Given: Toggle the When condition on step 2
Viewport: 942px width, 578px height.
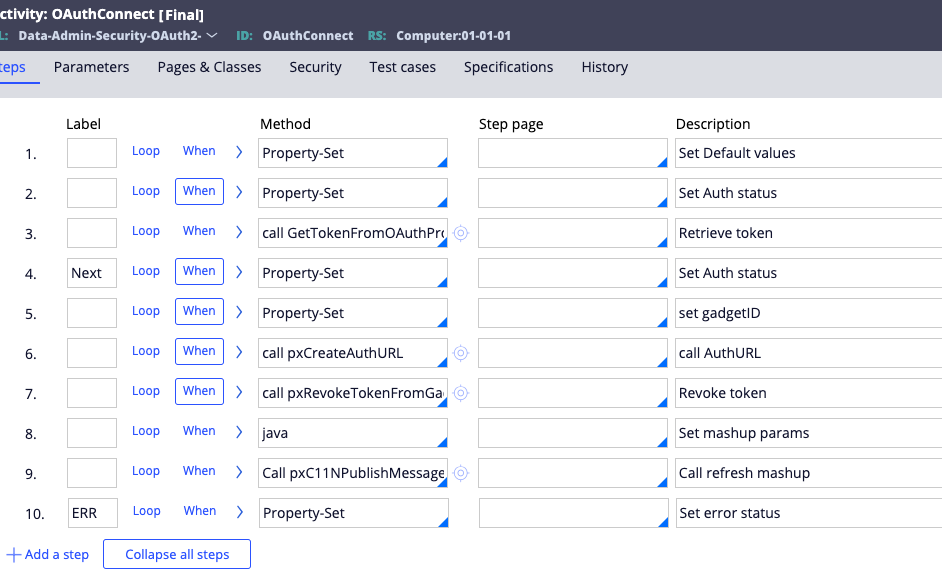Looking at the screenshot, I should [x=199, y=191].
